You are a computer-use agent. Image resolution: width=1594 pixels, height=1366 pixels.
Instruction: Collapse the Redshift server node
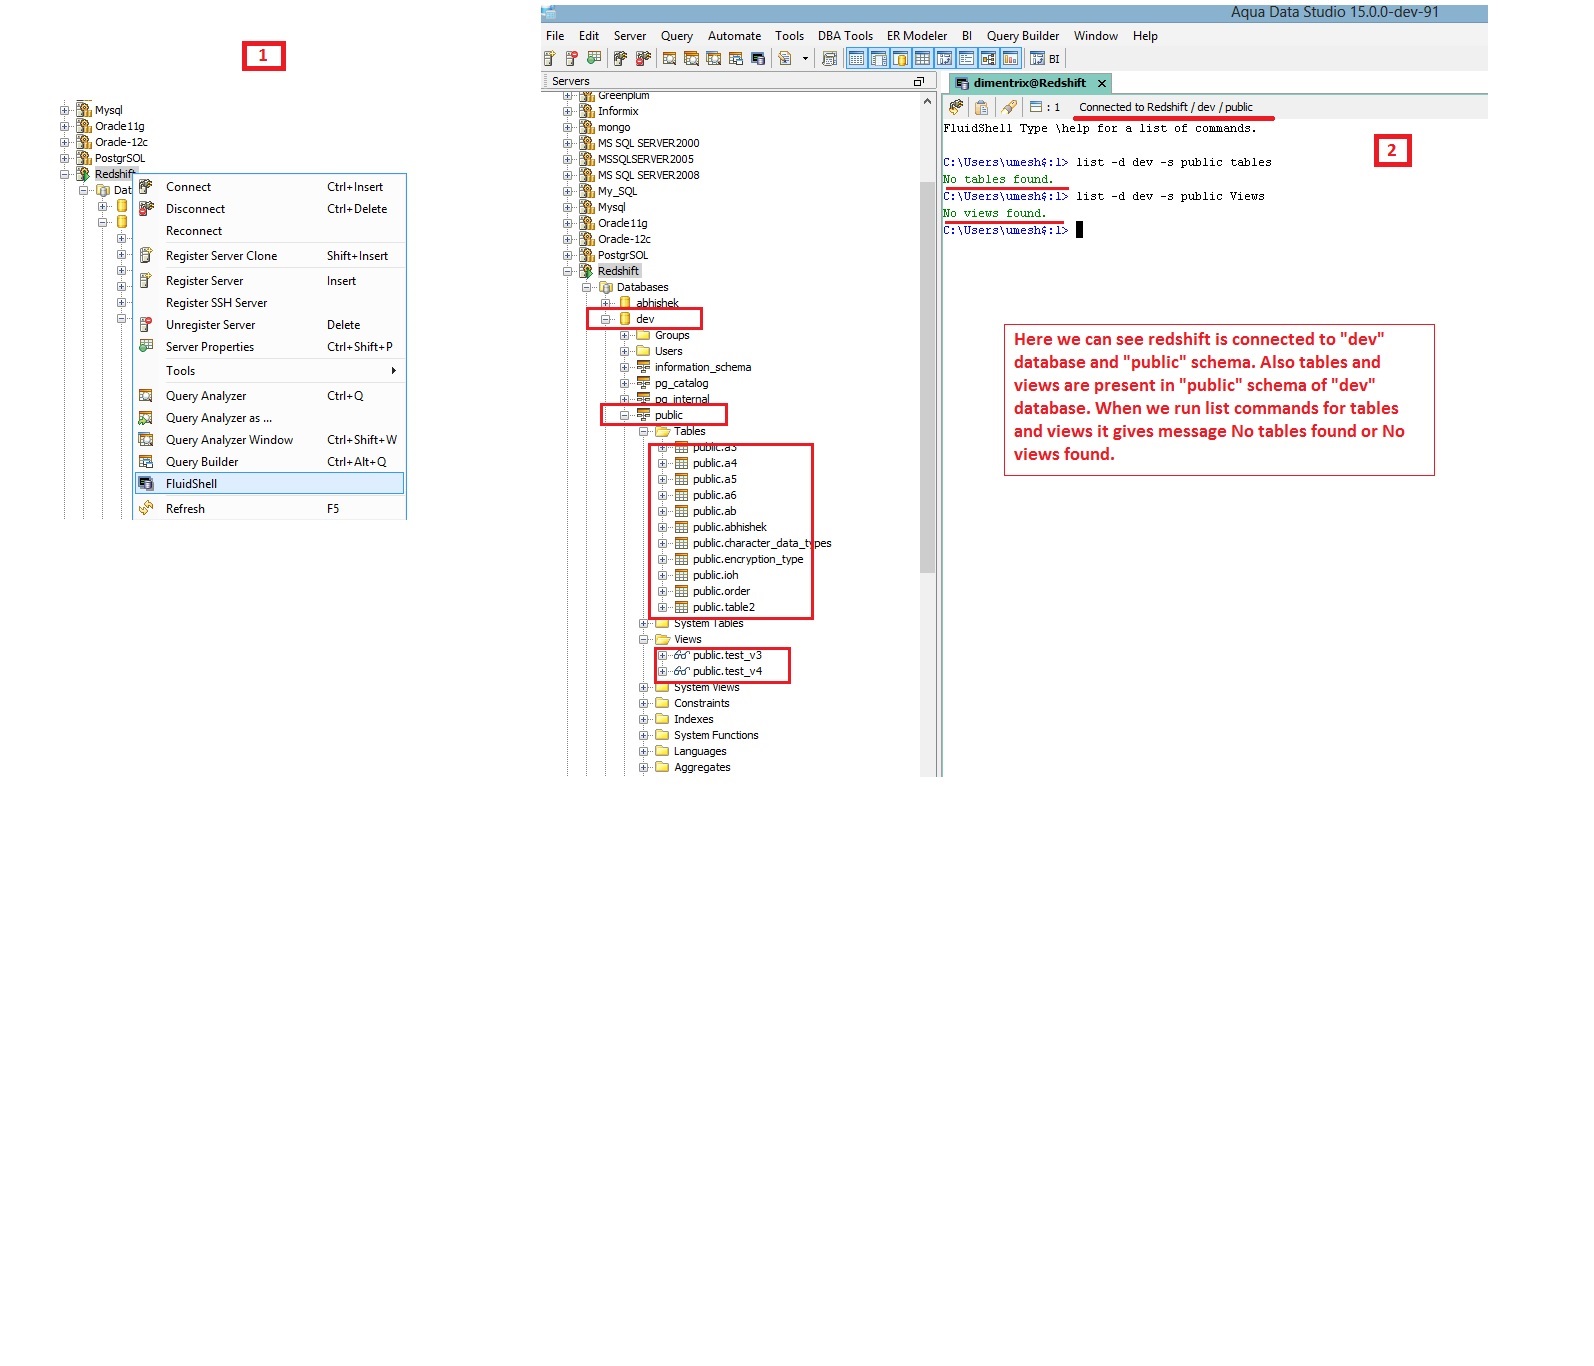coord(568,272)
